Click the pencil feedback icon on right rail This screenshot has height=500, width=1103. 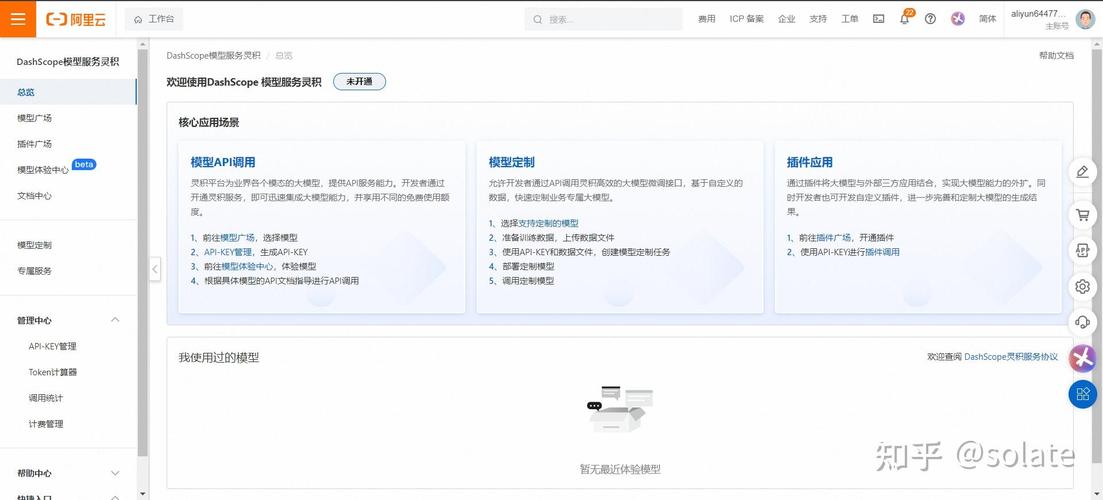pos(1083,172)
